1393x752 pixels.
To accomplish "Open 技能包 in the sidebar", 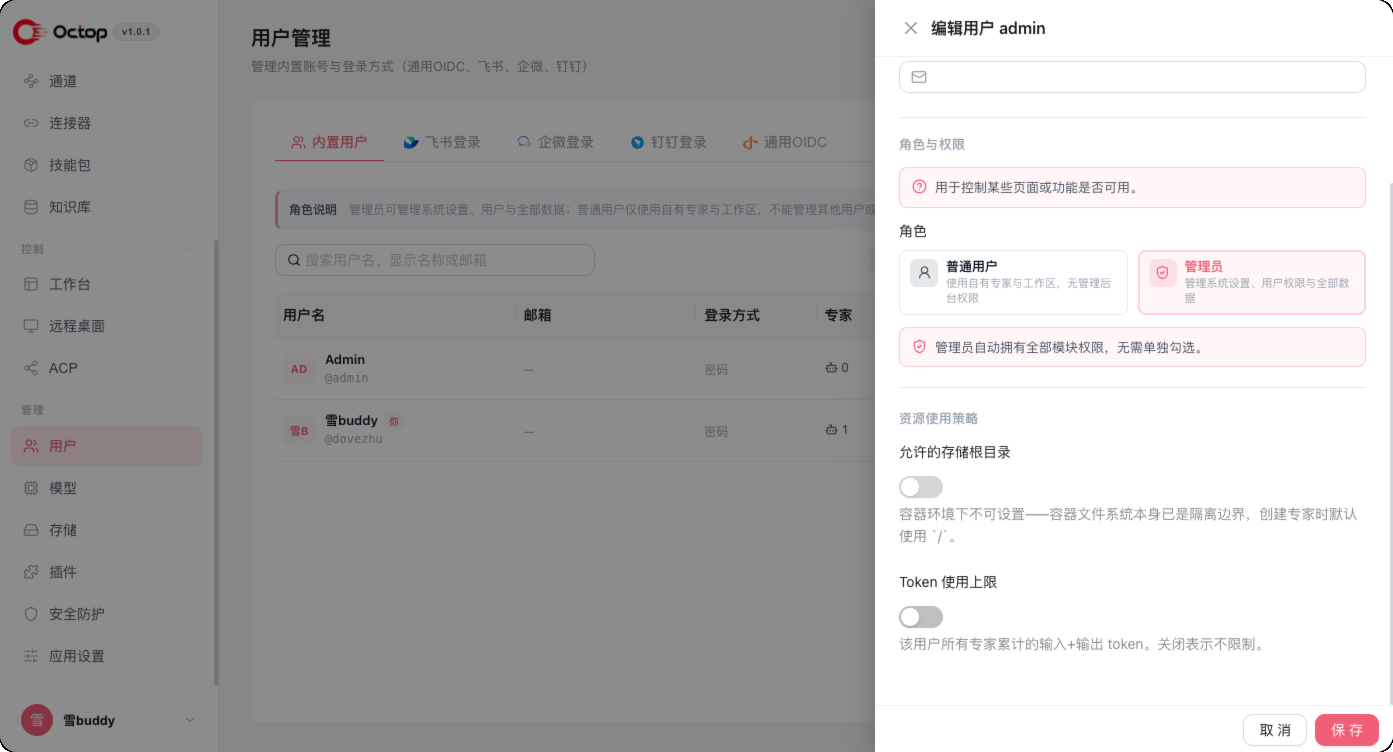I will pos(106,165).
